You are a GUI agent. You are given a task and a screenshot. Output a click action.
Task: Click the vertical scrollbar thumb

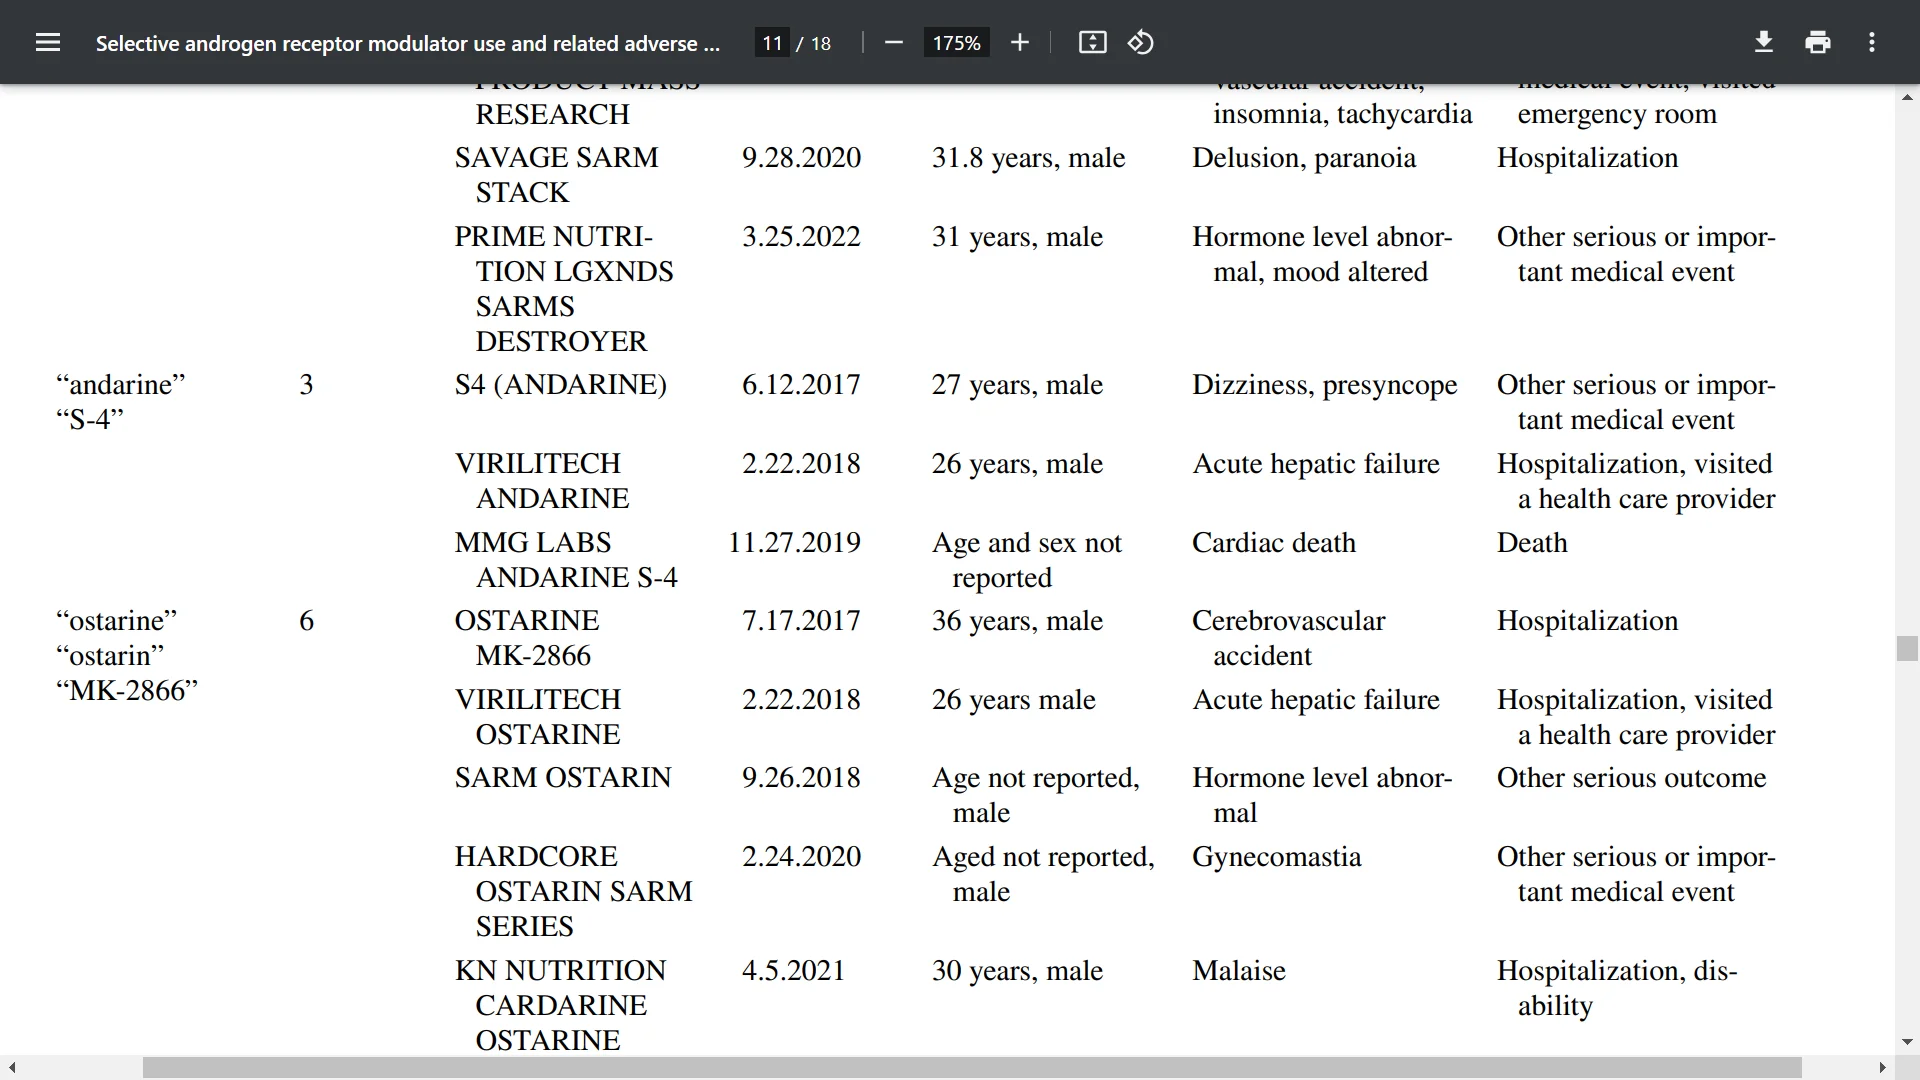point(1907,648)
